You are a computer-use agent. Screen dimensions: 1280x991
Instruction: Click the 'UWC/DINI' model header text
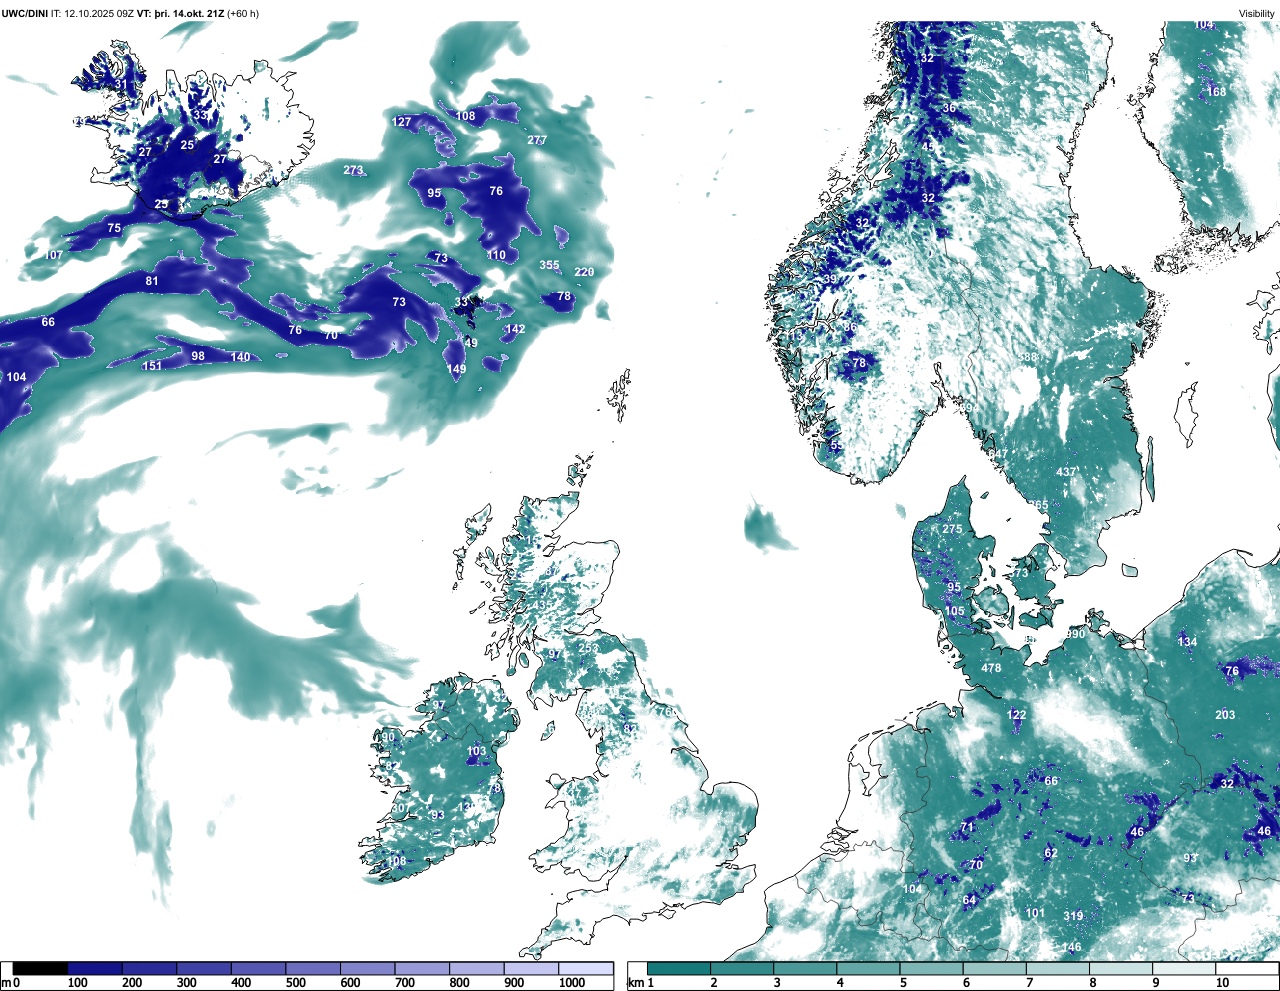point(25,13)
